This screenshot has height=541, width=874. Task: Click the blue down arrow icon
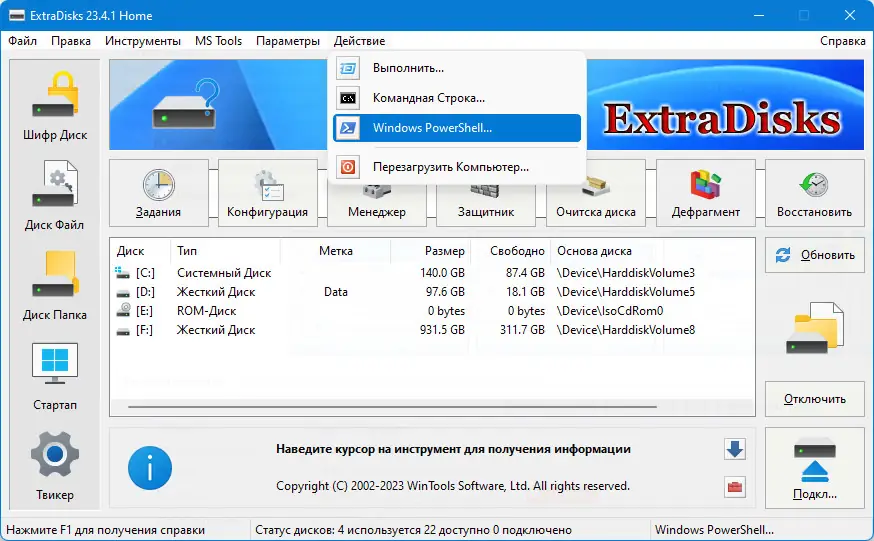[x=735, y=449]
